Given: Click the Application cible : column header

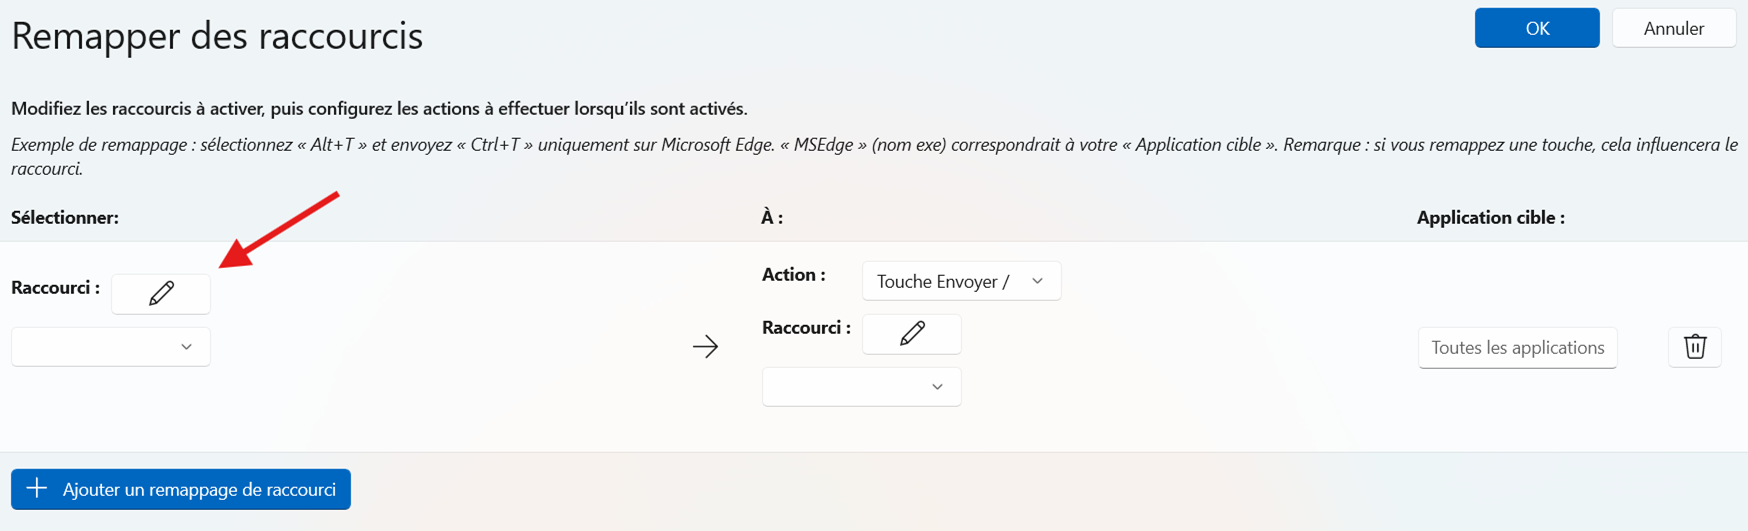Looking at the screenshot, I should (1490, 217).
